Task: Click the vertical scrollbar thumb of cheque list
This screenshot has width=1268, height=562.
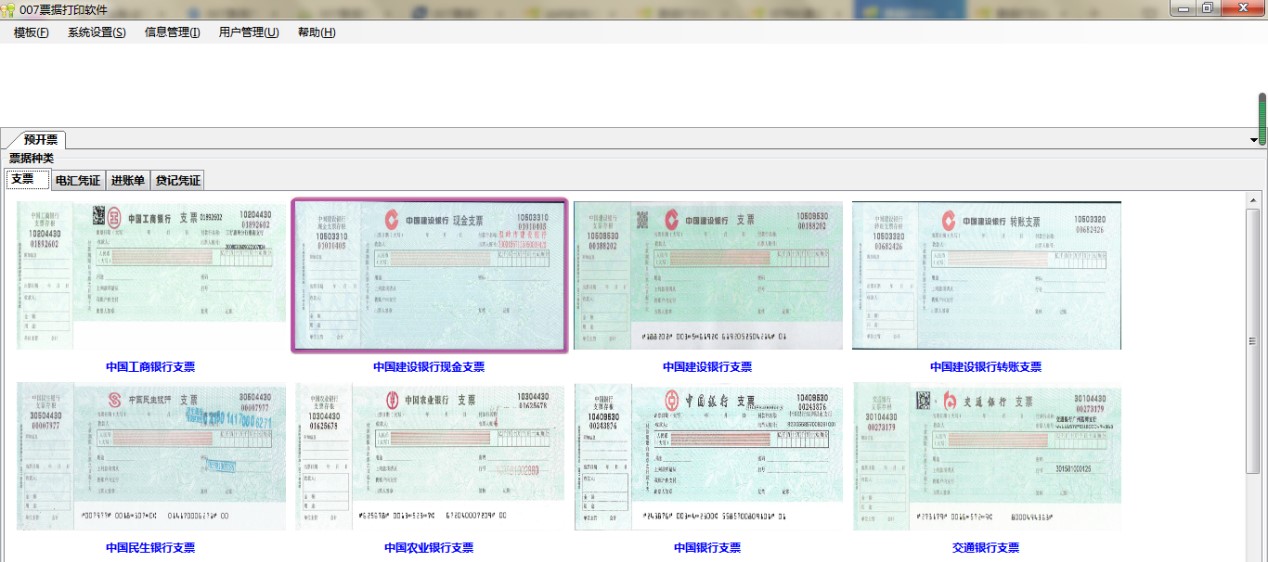Action: (x=1253, y=341)
